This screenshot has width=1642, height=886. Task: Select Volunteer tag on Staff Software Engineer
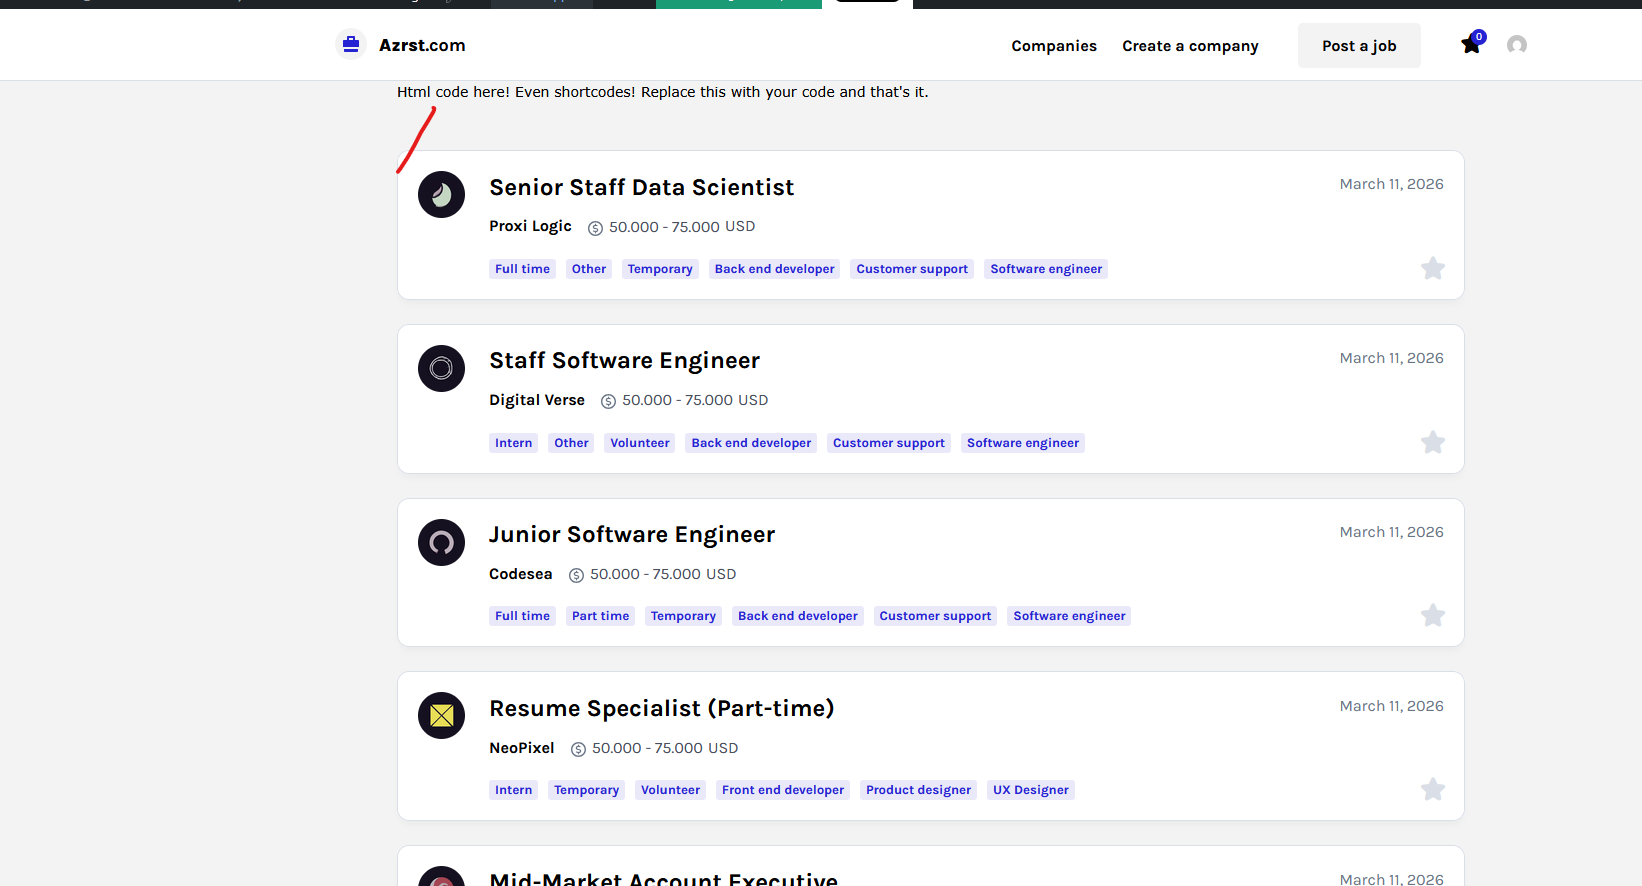[640, 443]
